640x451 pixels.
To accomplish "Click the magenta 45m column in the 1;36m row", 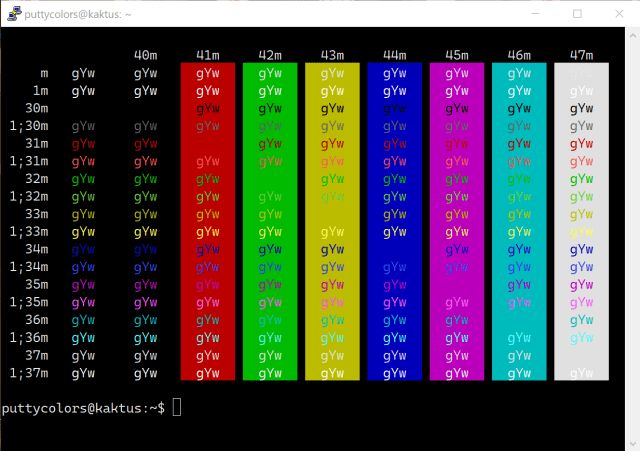I will (x=457, y=338).
